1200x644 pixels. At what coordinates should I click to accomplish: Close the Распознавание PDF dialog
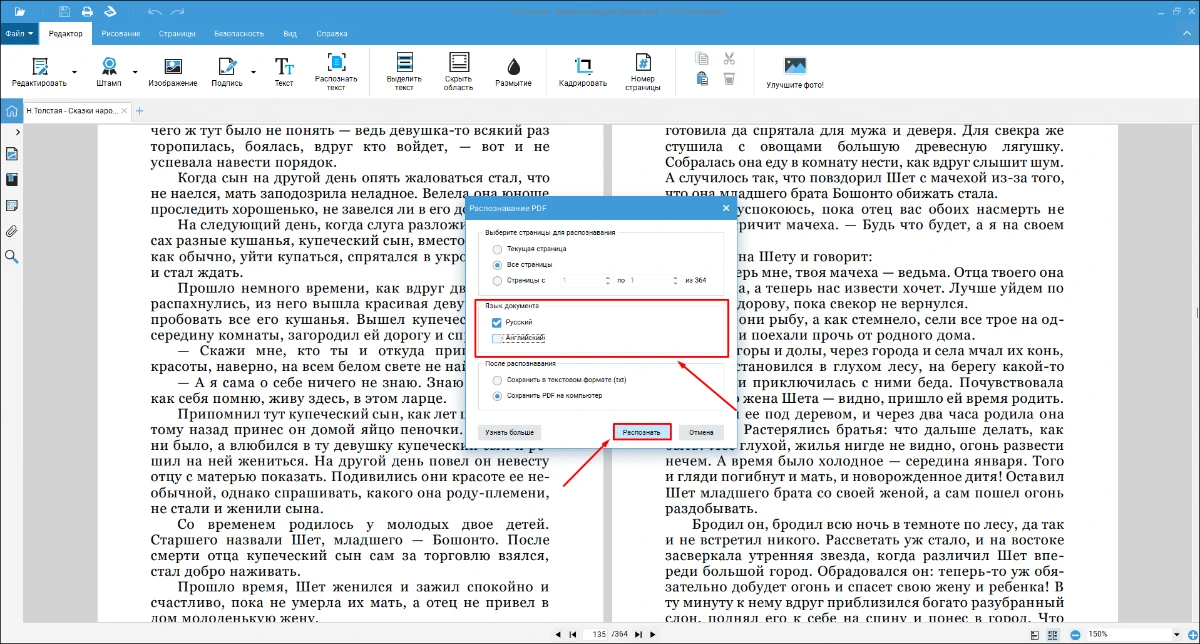click(x=726, y=208)
